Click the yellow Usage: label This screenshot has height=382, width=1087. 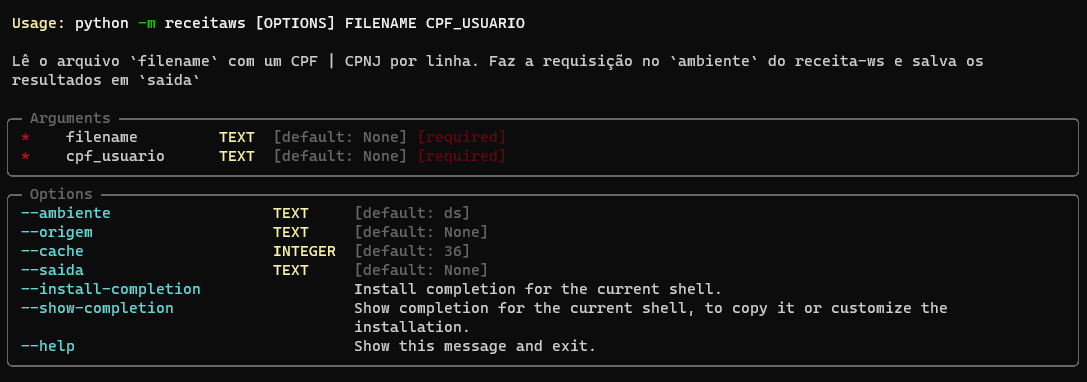(x=39, y=24)
